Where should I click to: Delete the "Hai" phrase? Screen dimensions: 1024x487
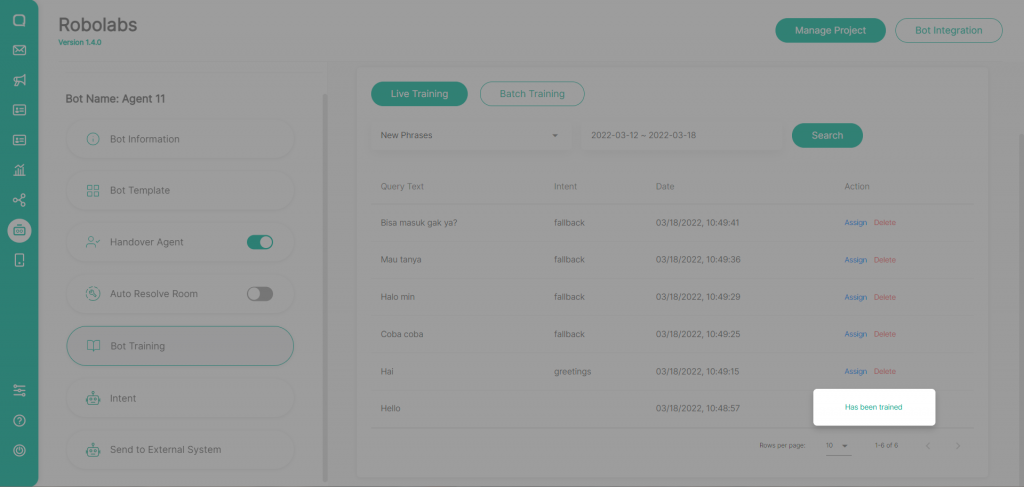tap(885, 371)
